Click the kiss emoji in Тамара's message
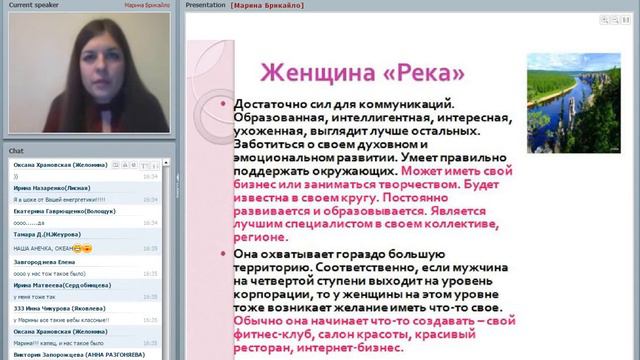 click(x=87, y=248)
